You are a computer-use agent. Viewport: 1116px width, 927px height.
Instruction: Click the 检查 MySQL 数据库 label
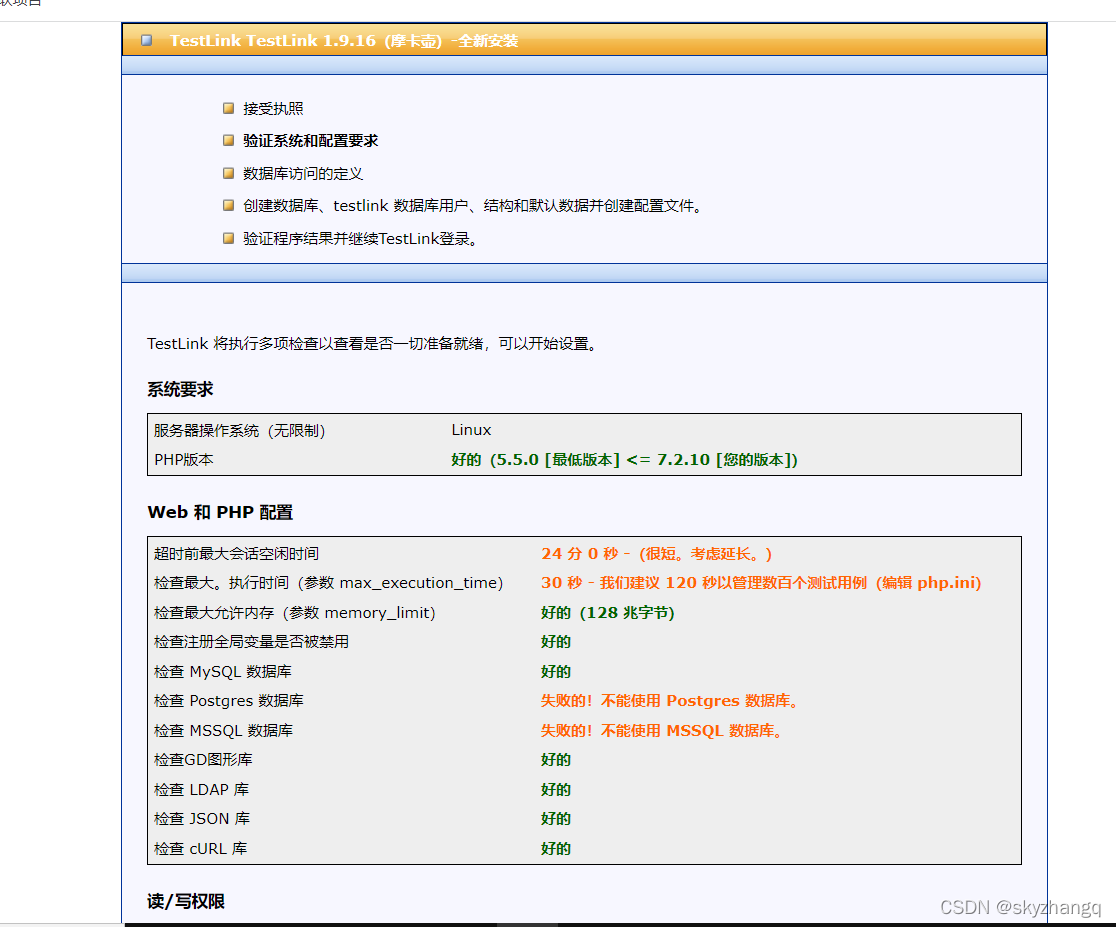coord(223,672)
